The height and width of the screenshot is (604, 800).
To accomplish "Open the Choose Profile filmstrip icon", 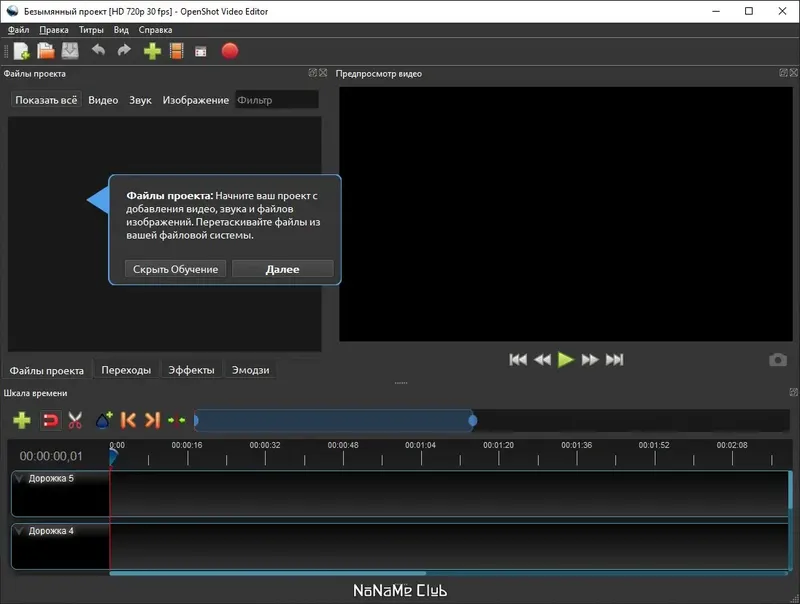I will pyautogui.click(x=177, y=51).
